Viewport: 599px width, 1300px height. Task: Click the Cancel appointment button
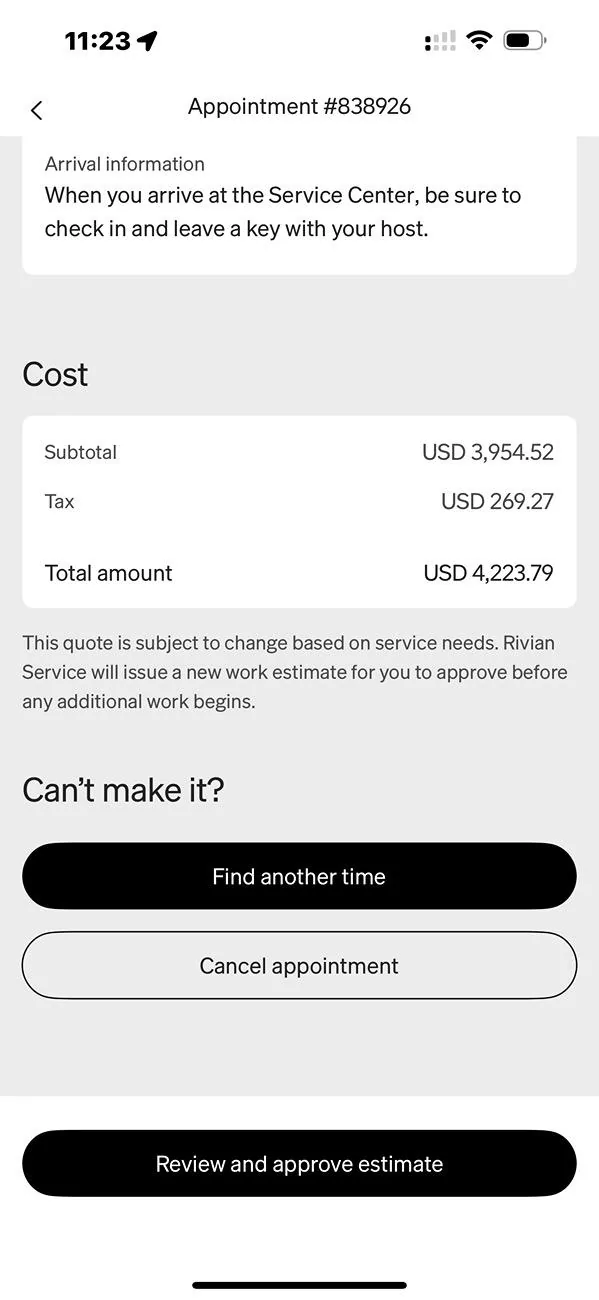point(299,965)
